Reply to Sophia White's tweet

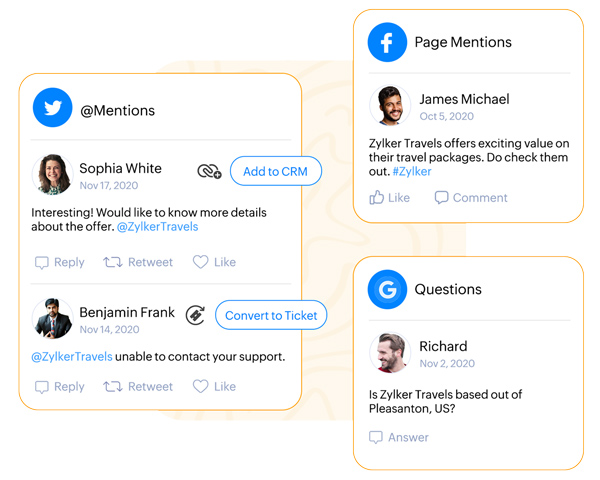[x=59, y=262]
